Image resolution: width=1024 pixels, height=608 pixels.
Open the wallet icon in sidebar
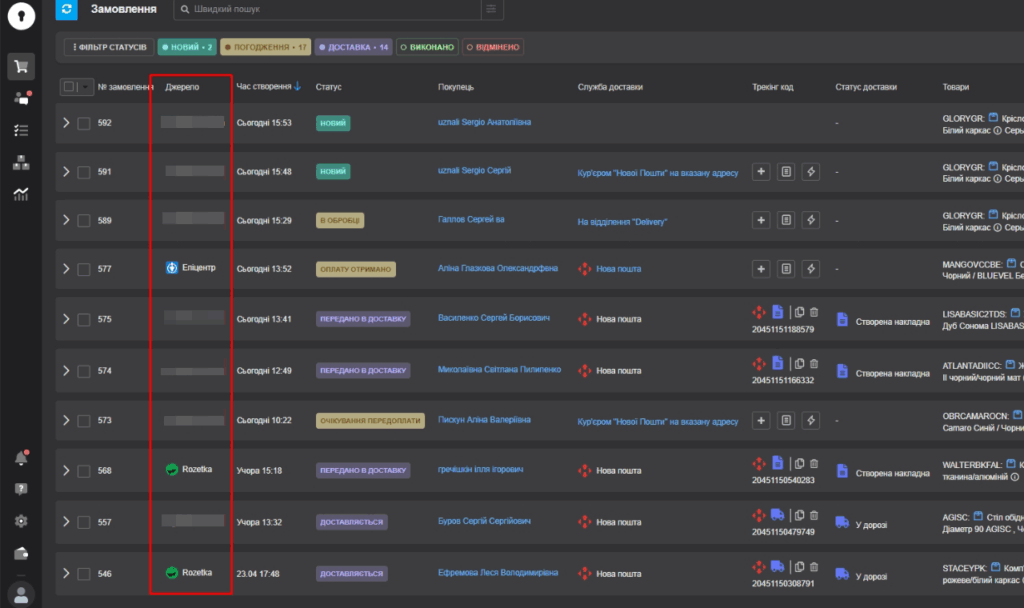[x=21, y=553]
